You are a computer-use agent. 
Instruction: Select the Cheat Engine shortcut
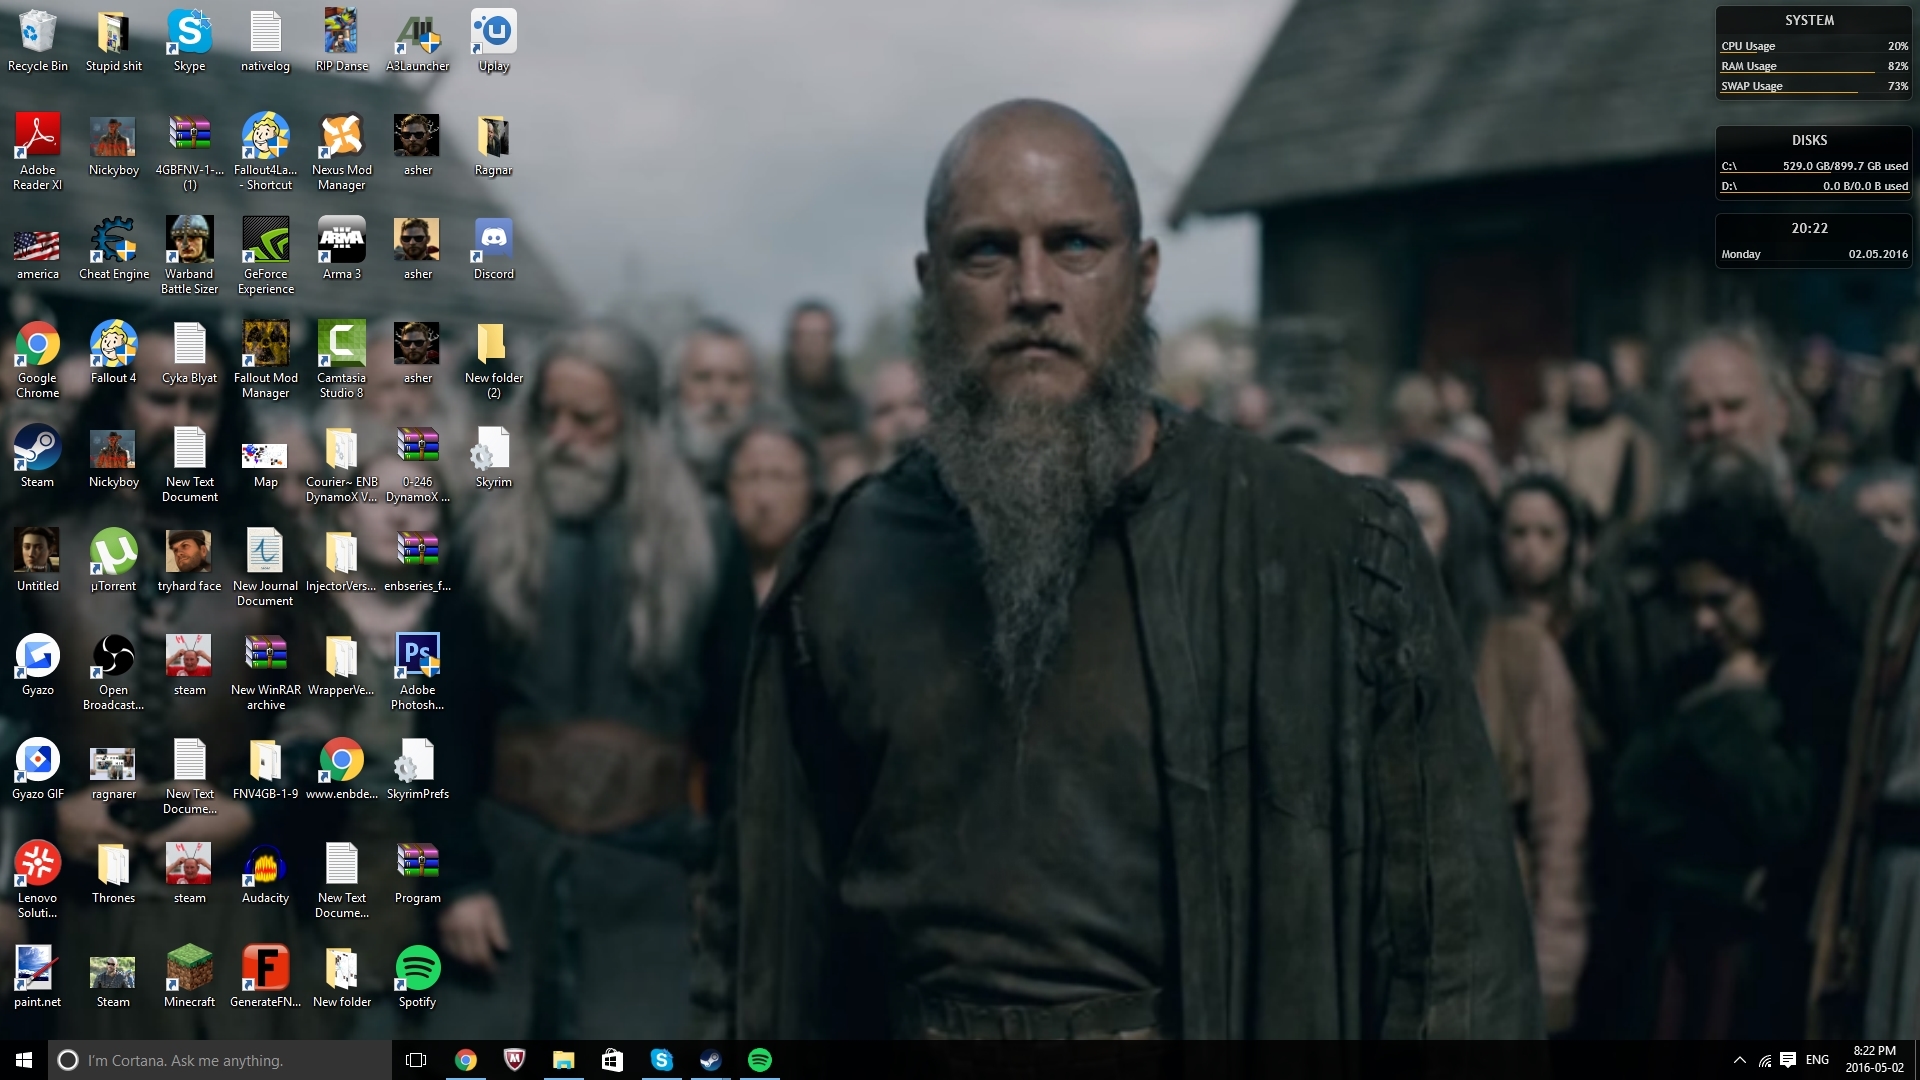click(x=113, y=250)
